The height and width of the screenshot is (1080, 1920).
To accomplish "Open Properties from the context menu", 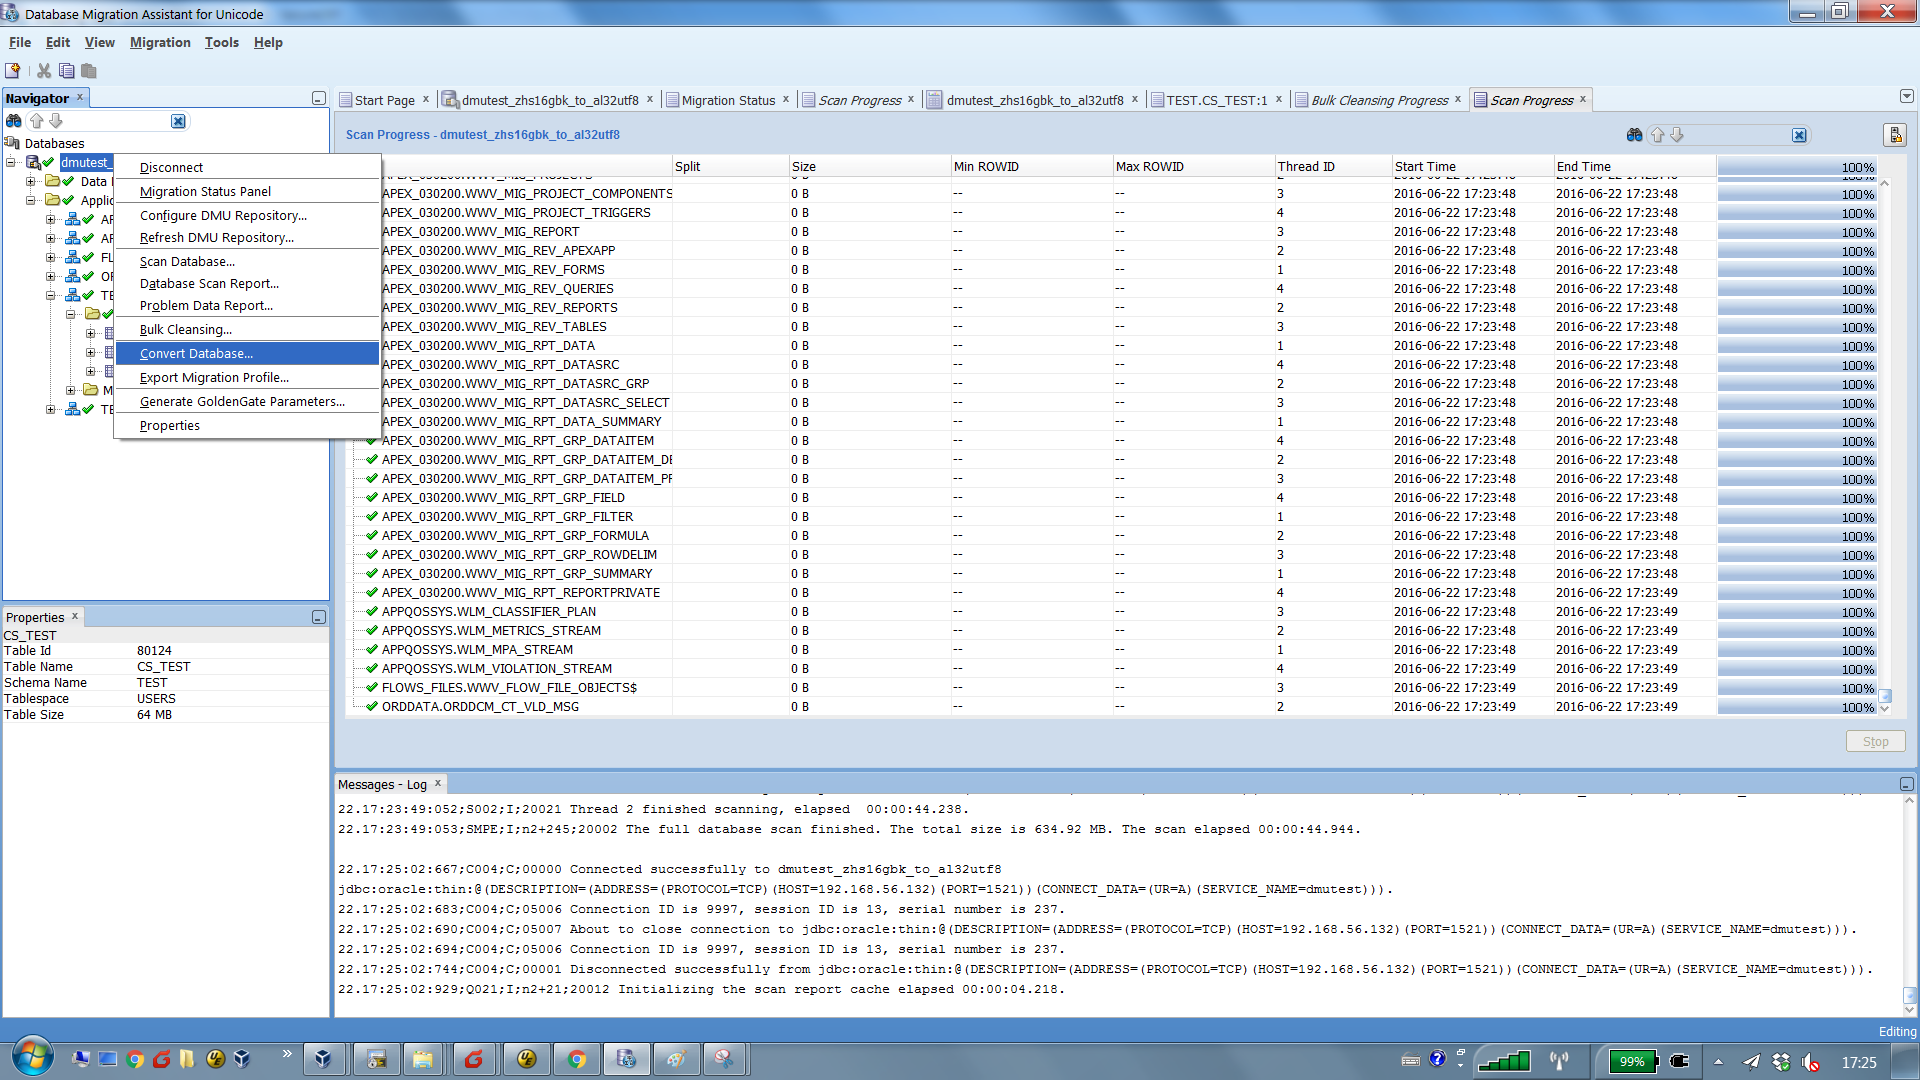I will pos(247,425).
